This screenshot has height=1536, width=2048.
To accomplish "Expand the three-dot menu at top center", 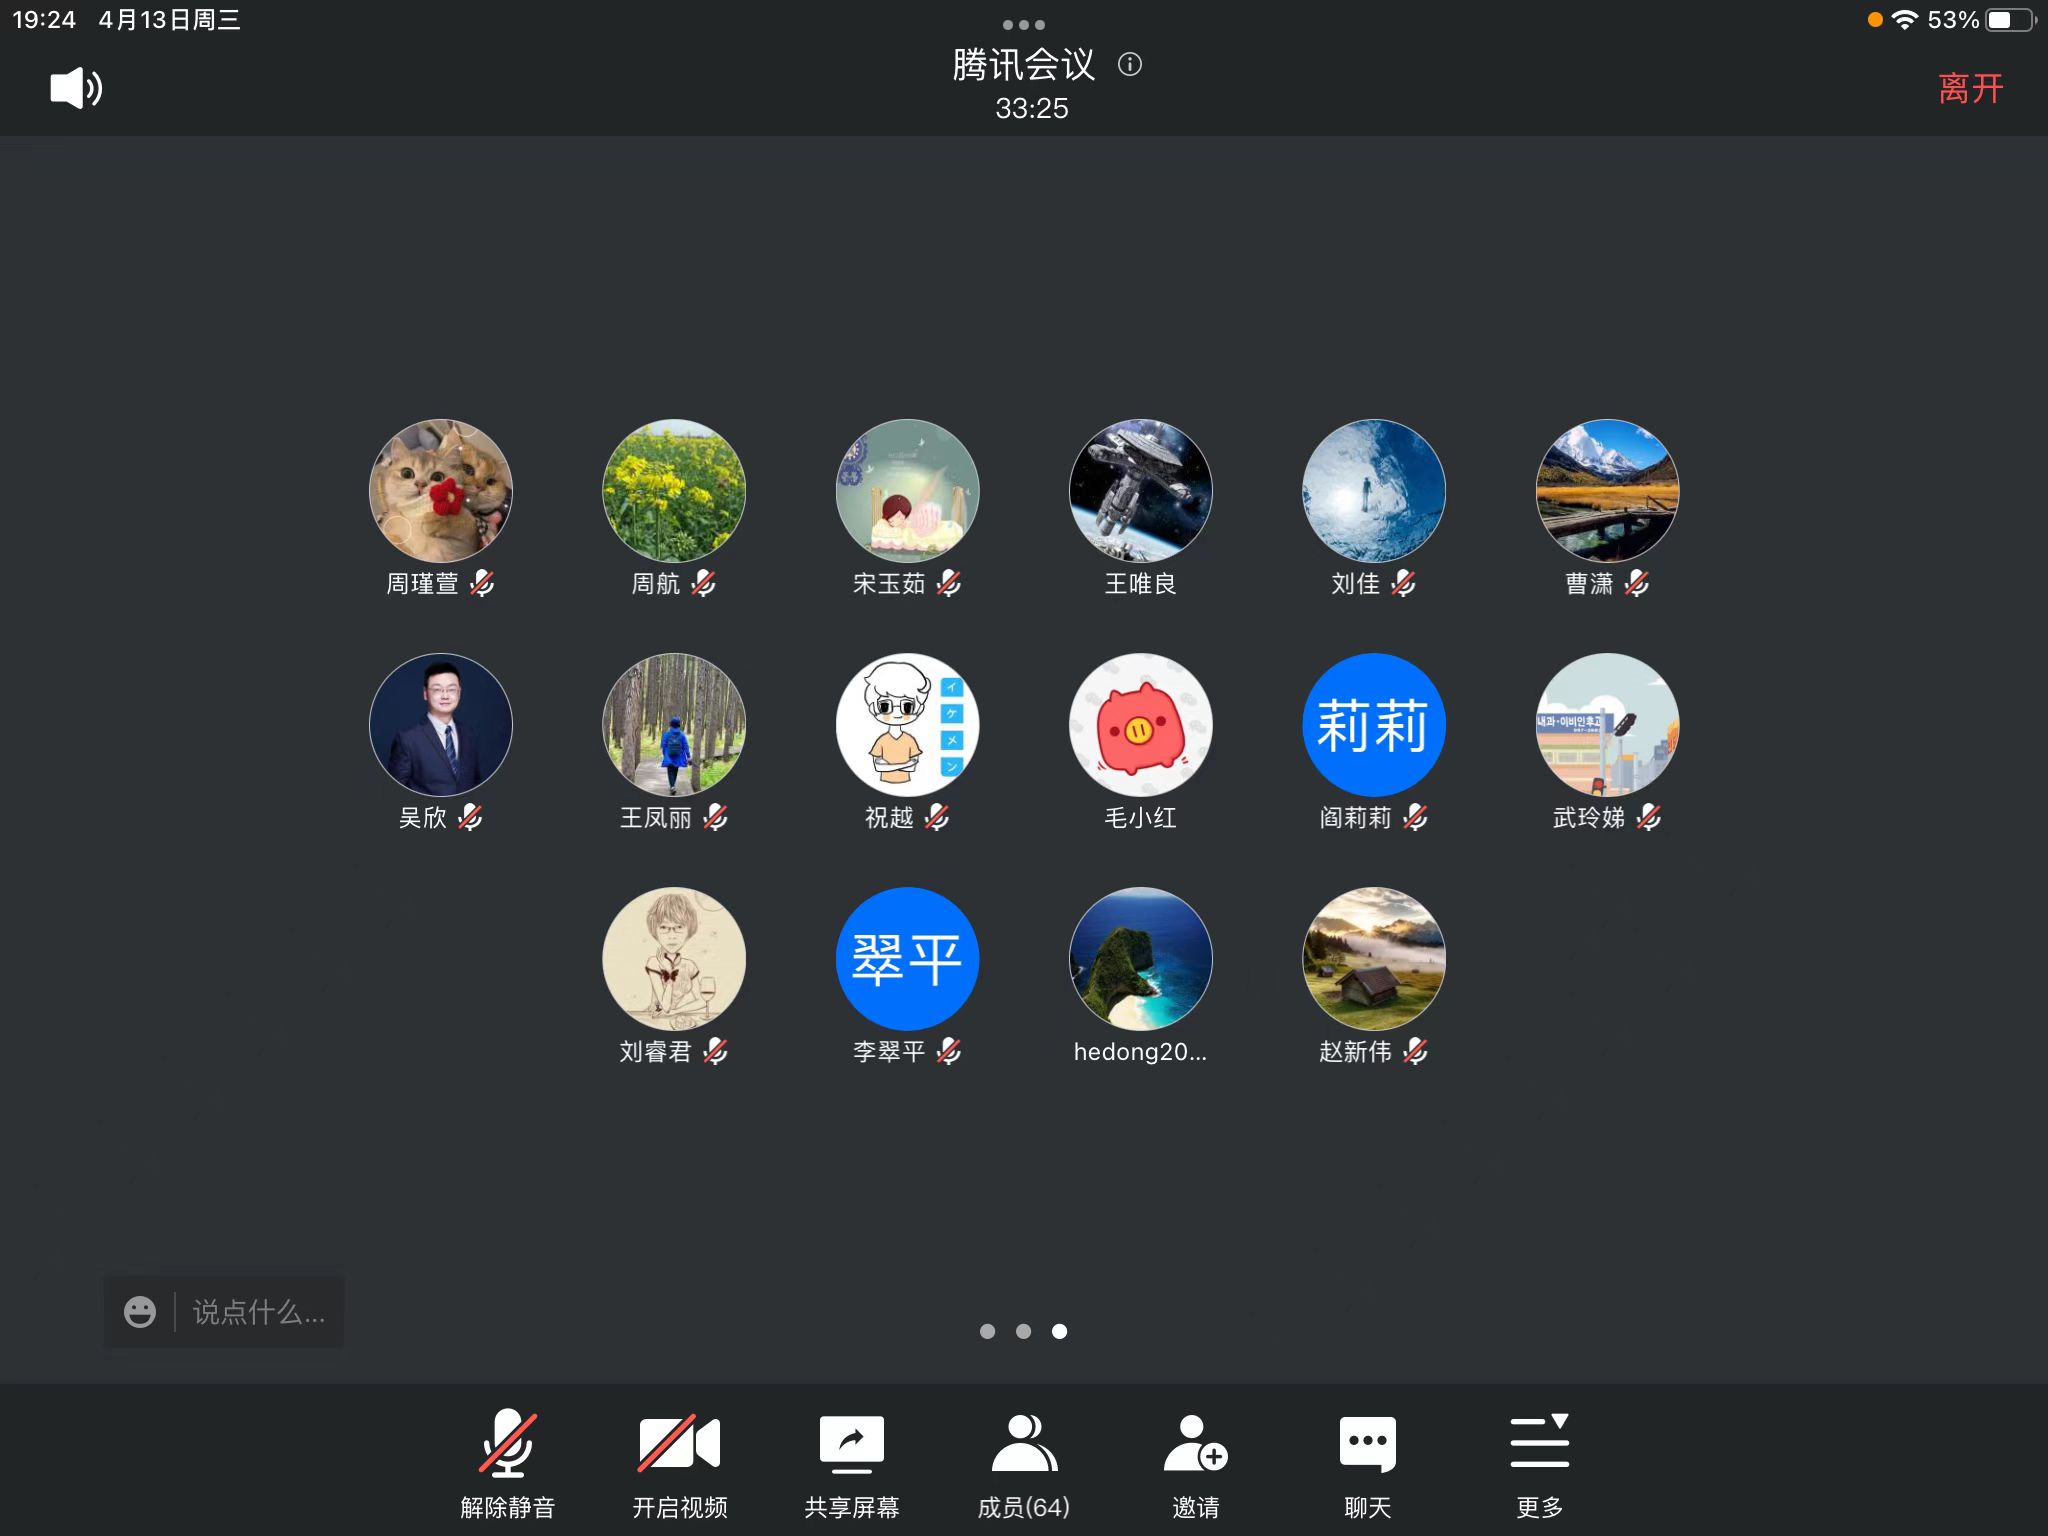I will [1023, 24].
